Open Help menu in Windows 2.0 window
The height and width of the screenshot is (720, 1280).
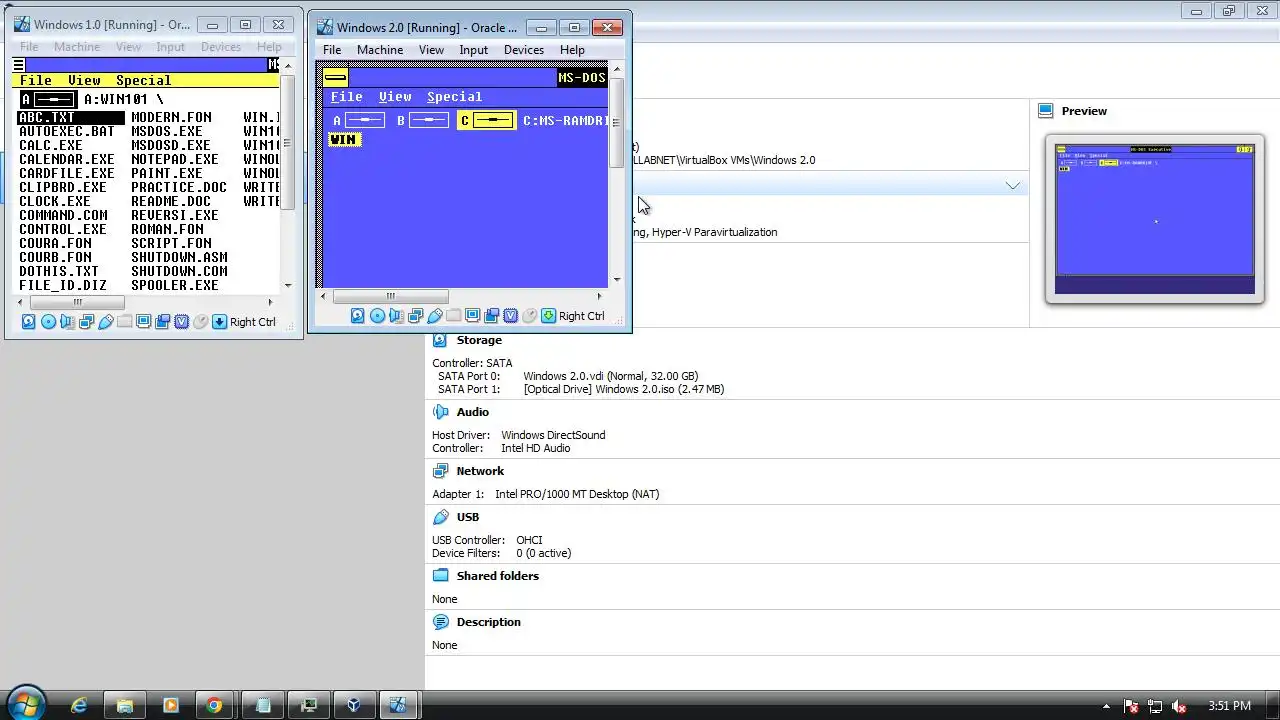coord(572,50)
